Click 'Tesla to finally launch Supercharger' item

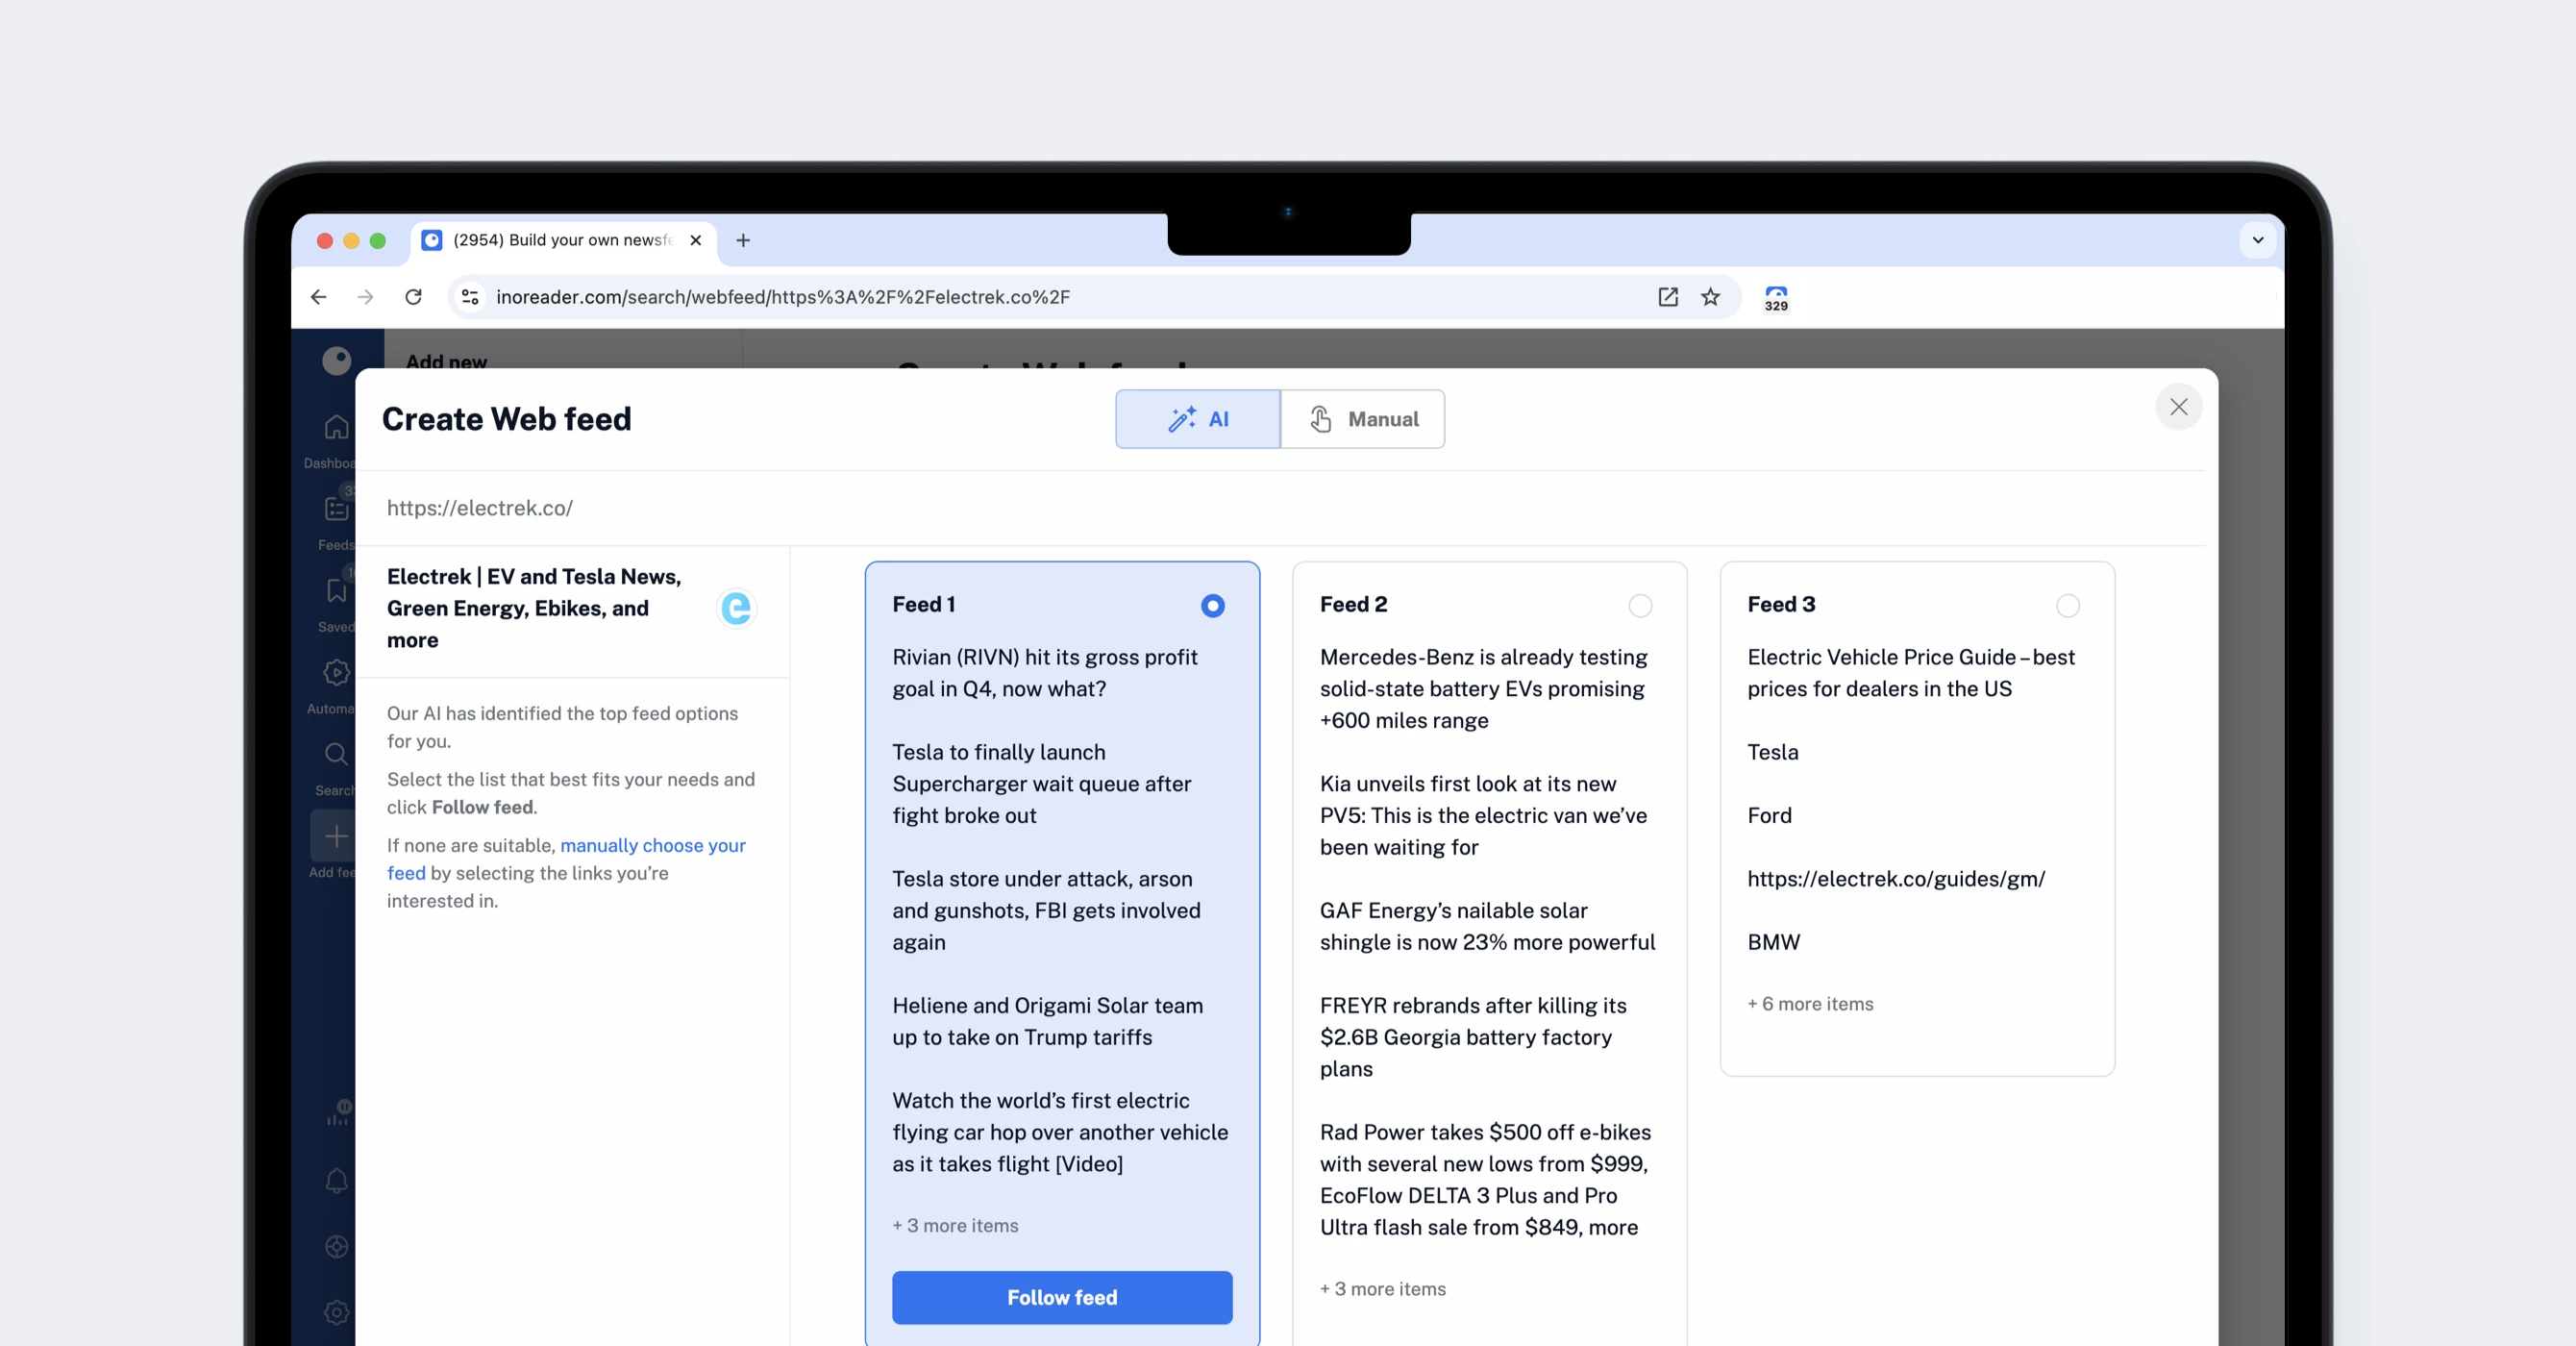[1042, 784]
